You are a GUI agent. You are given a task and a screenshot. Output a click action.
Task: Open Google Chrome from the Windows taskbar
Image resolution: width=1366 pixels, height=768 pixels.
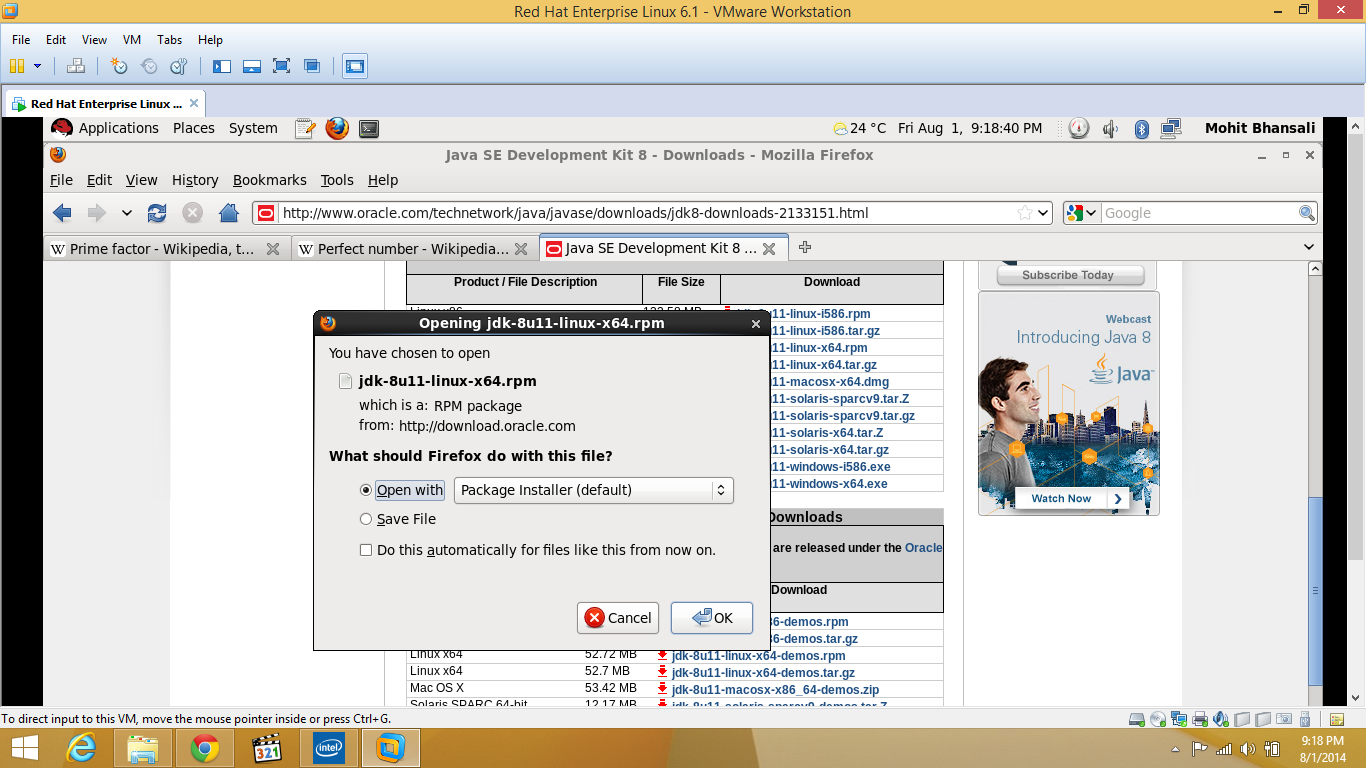pyautogui.click(x=205, y=747)
